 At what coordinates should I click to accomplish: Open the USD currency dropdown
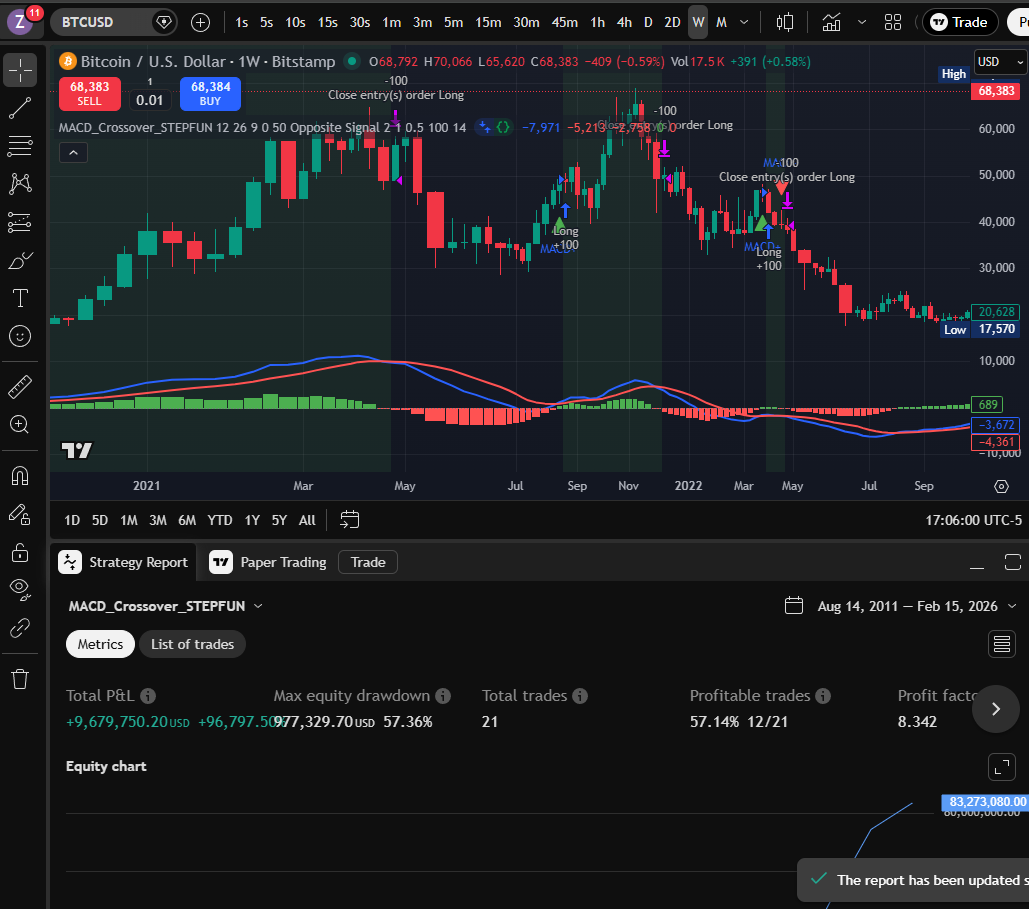click(997, 61)
